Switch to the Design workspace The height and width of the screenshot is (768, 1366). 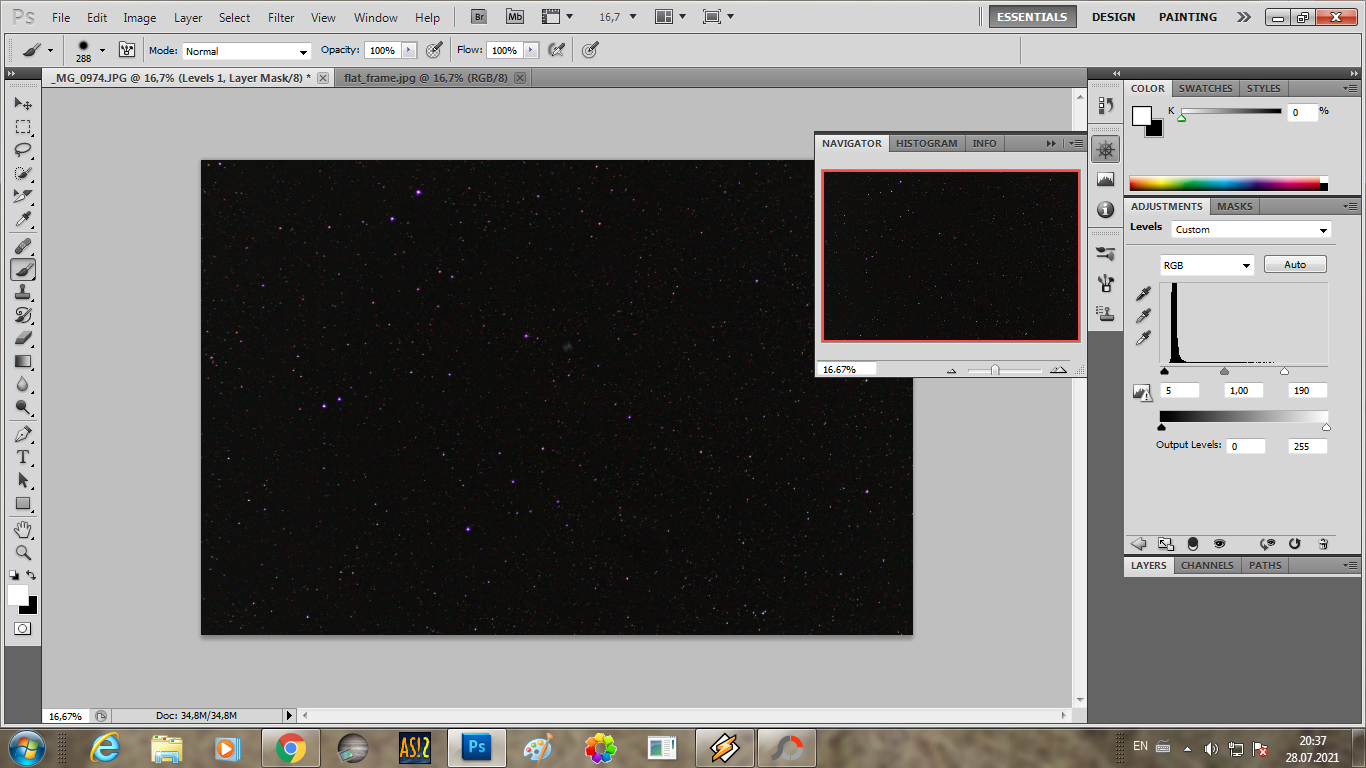(x=1113, y=17)
